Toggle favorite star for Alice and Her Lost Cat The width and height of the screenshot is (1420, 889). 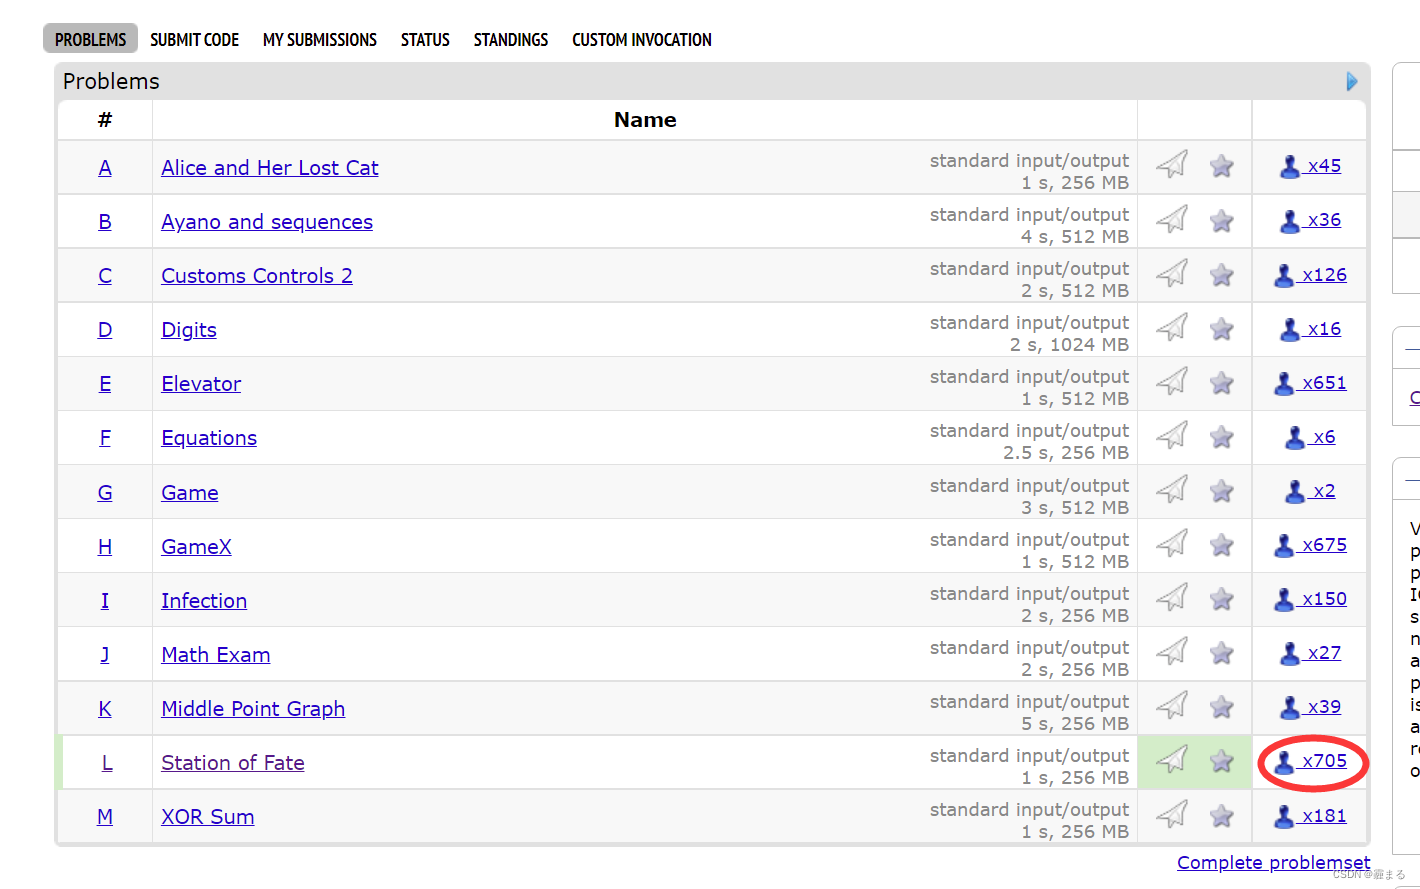click(1221, 166)
